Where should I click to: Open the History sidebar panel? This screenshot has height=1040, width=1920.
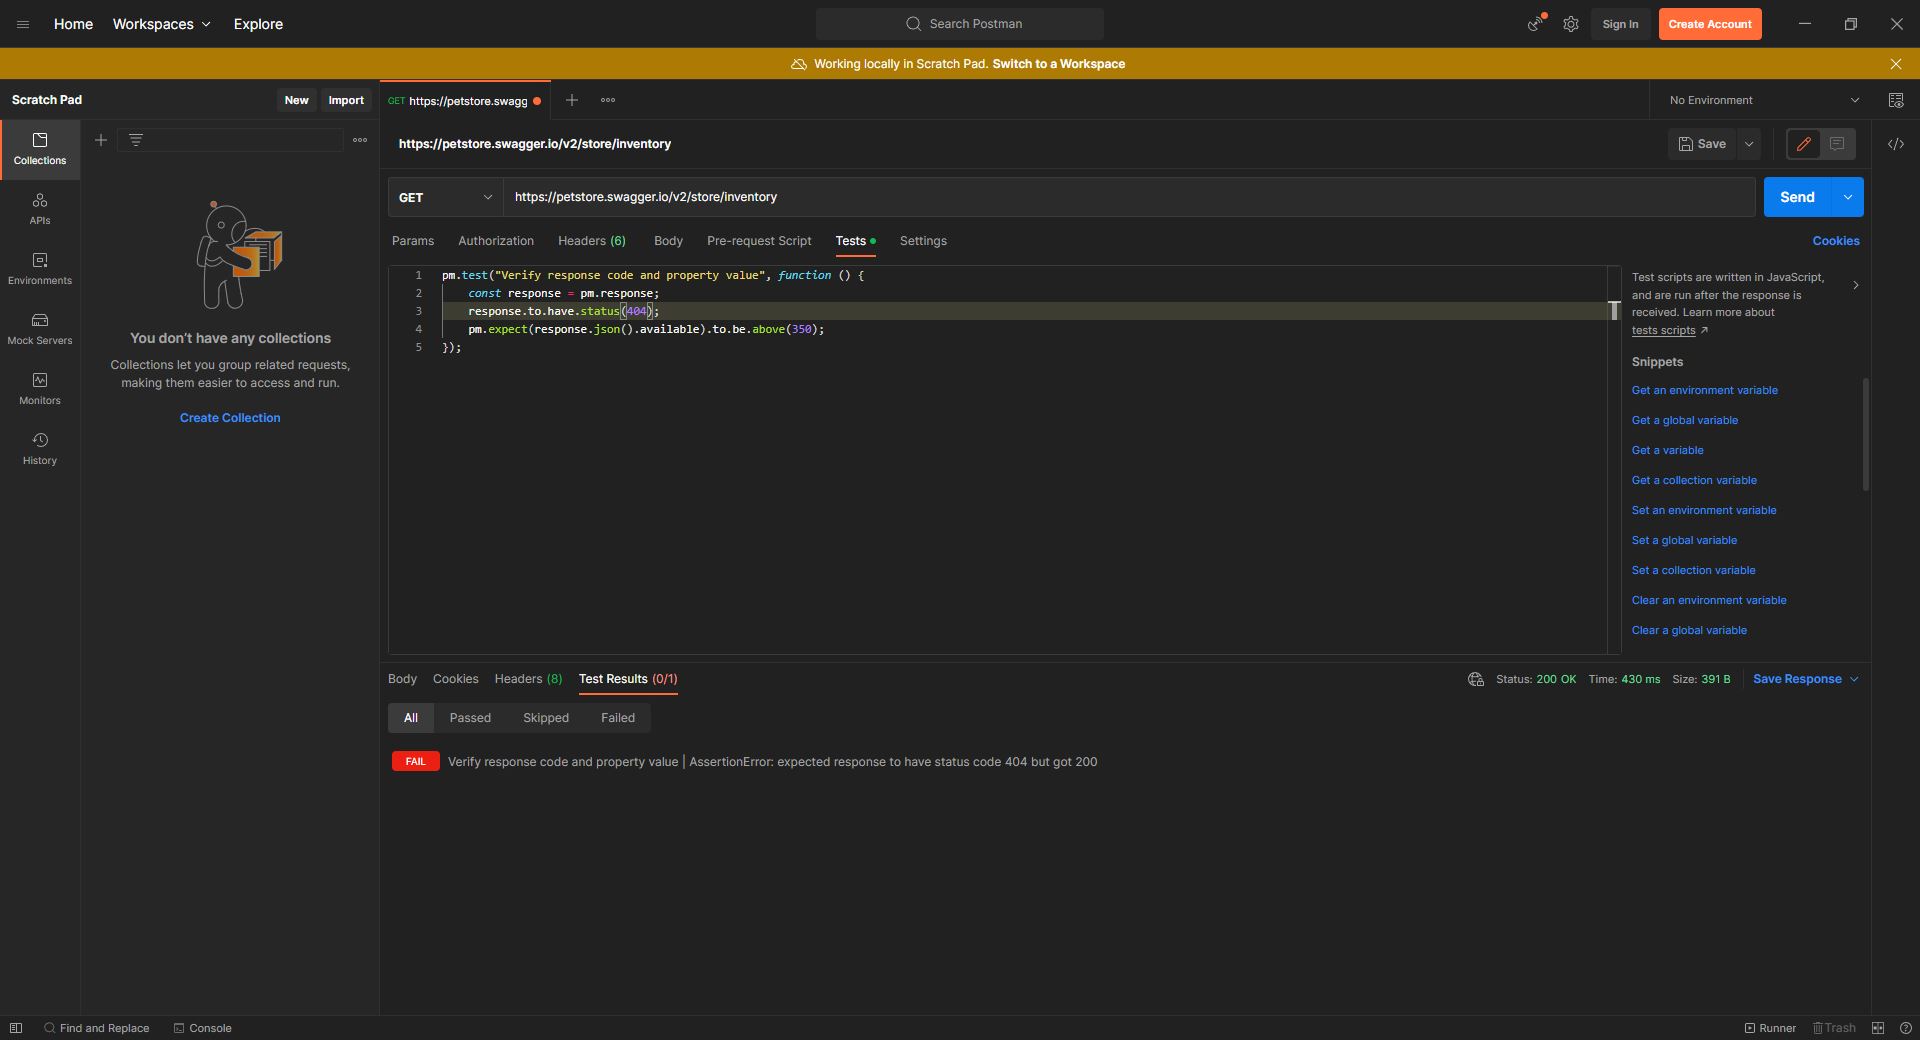click(40, 449)
